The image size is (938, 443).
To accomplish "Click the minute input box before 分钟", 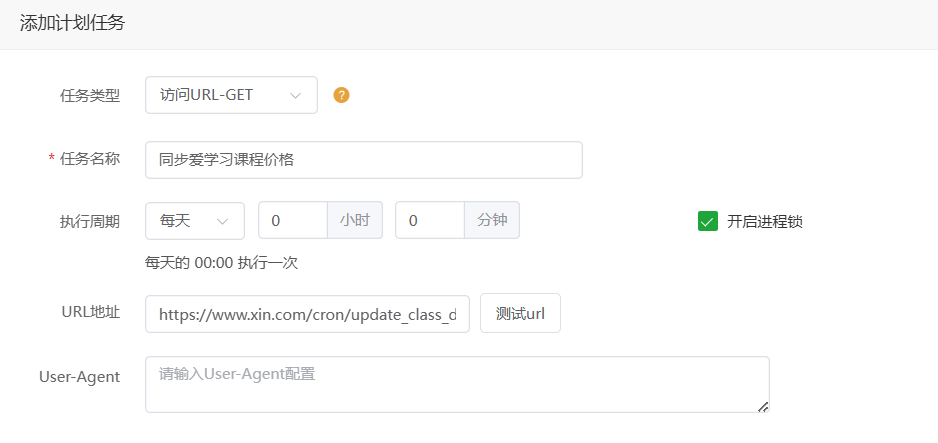I will [430, 221].
